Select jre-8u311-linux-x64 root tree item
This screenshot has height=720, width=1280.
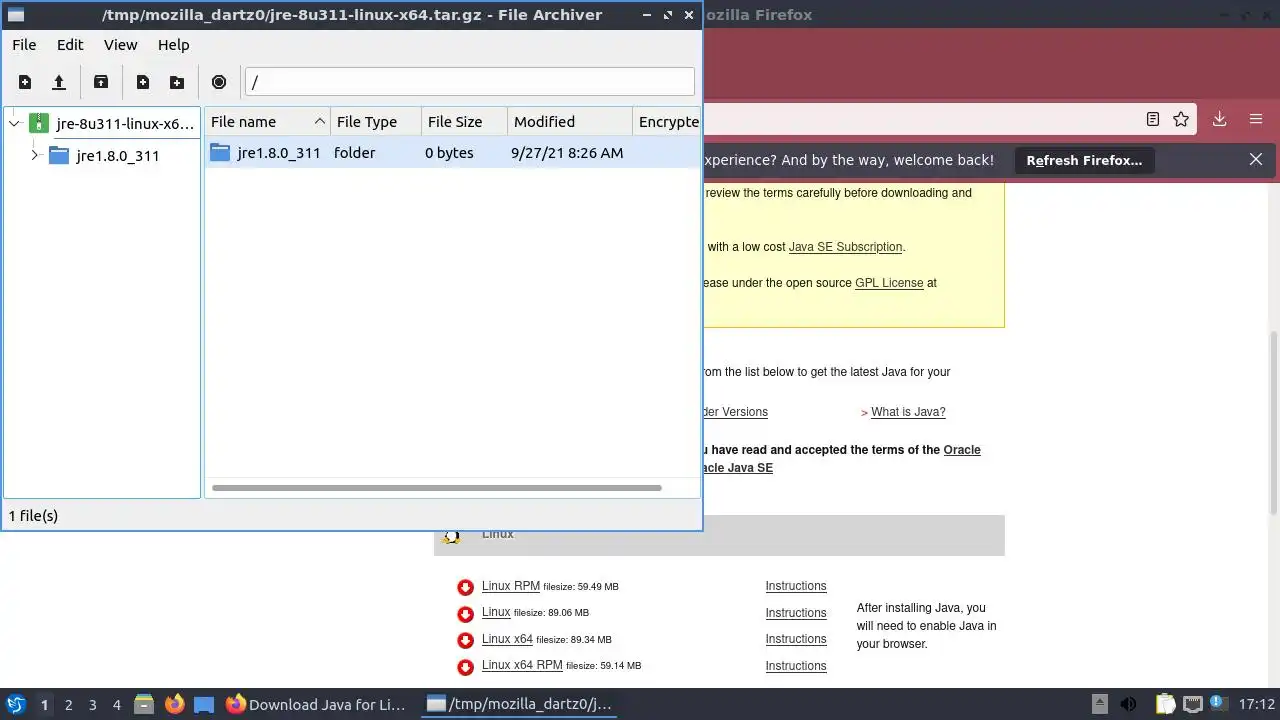point(125,124)
